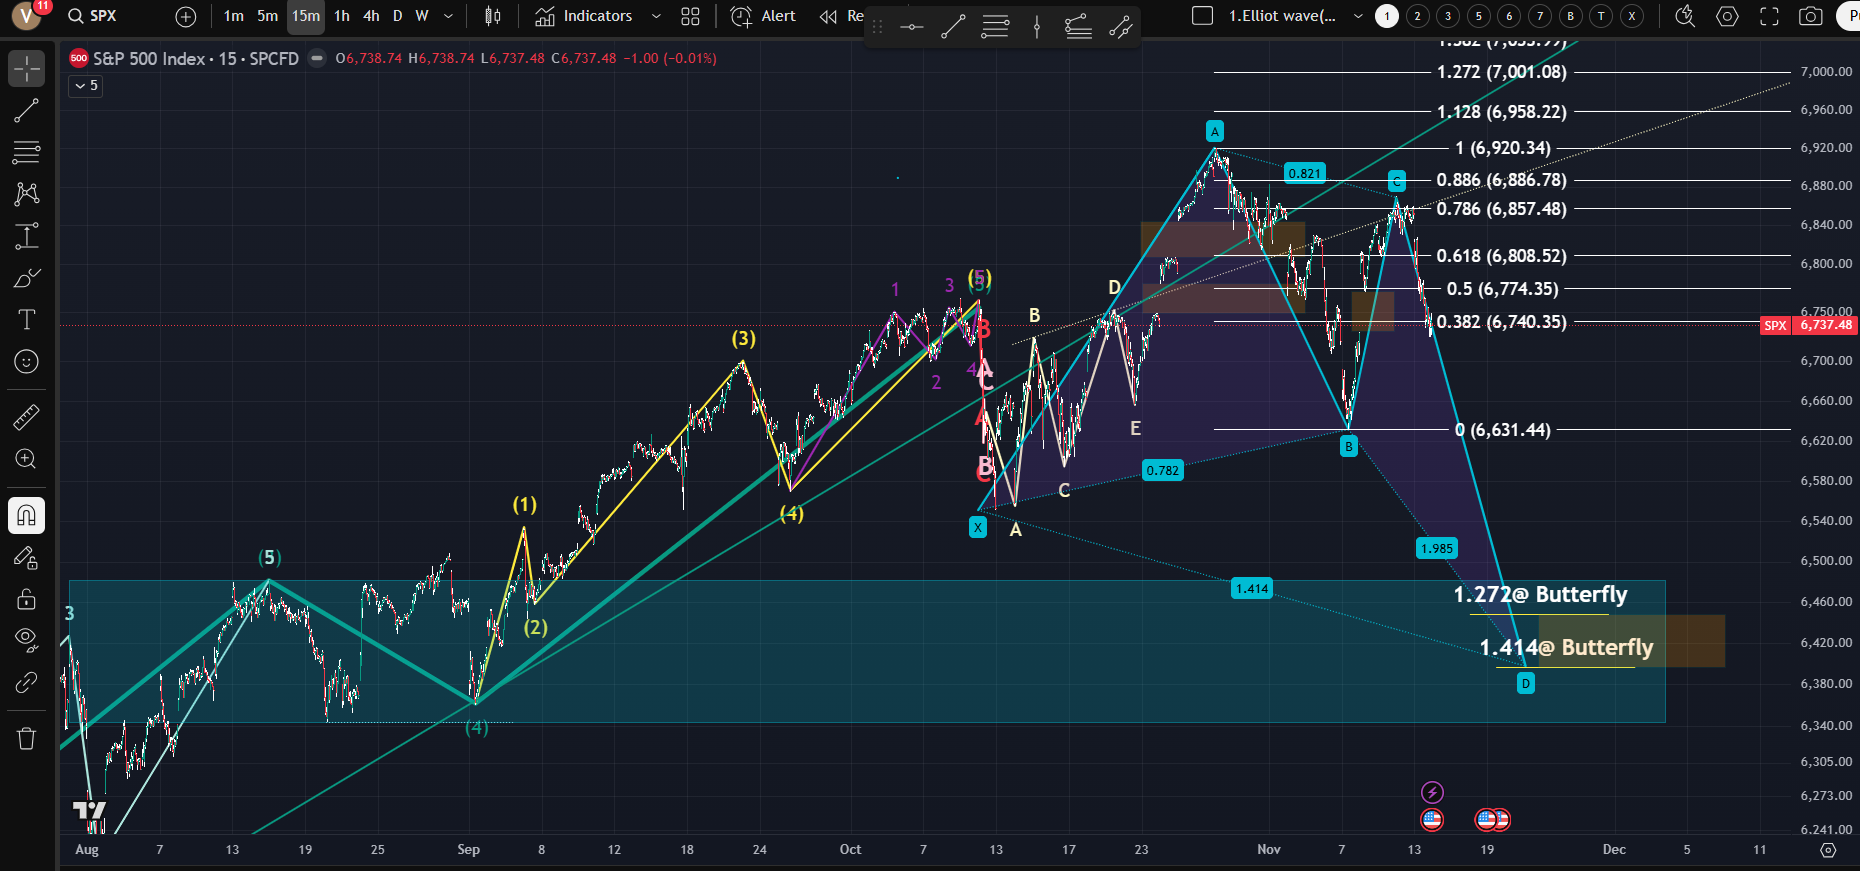Create a new Alert
Viewport: 1860px width, 871px height.
[x=764, y=16]
